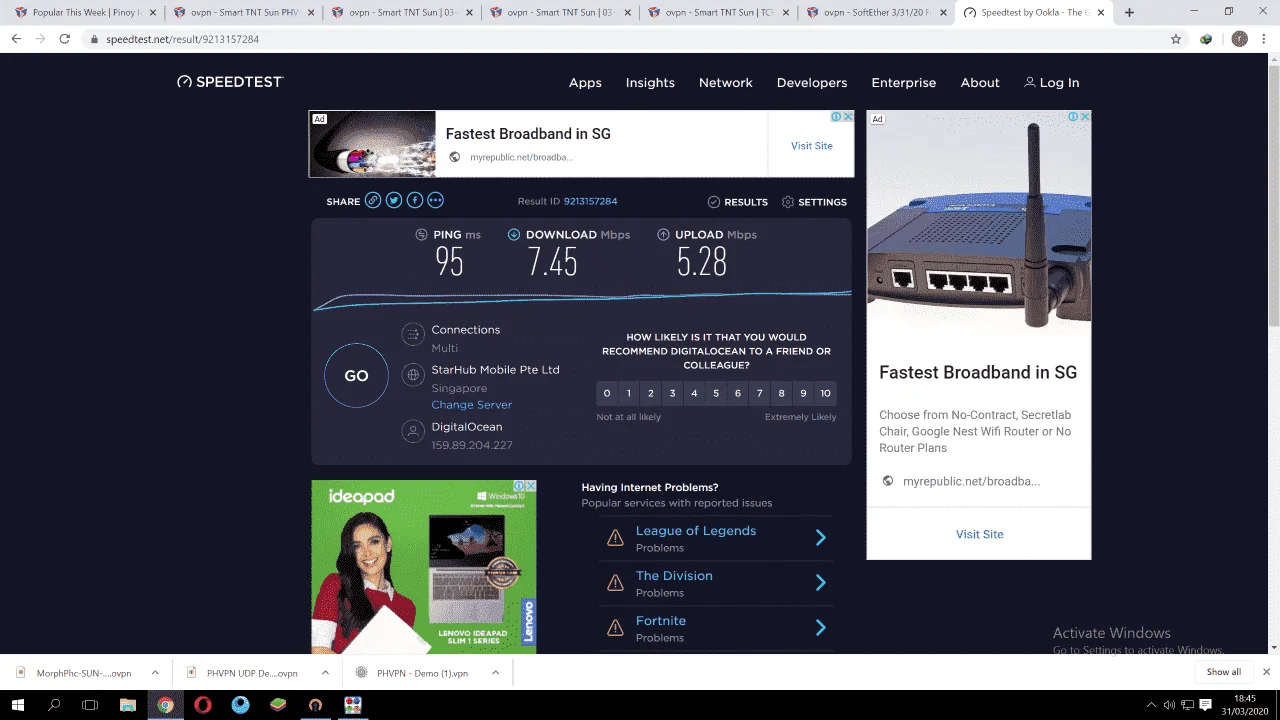Bookmark this page with the star icon
Image resolution: width=1280 pixels, height=720 pixels.
pyautogui.click(x=1176, y=39)
